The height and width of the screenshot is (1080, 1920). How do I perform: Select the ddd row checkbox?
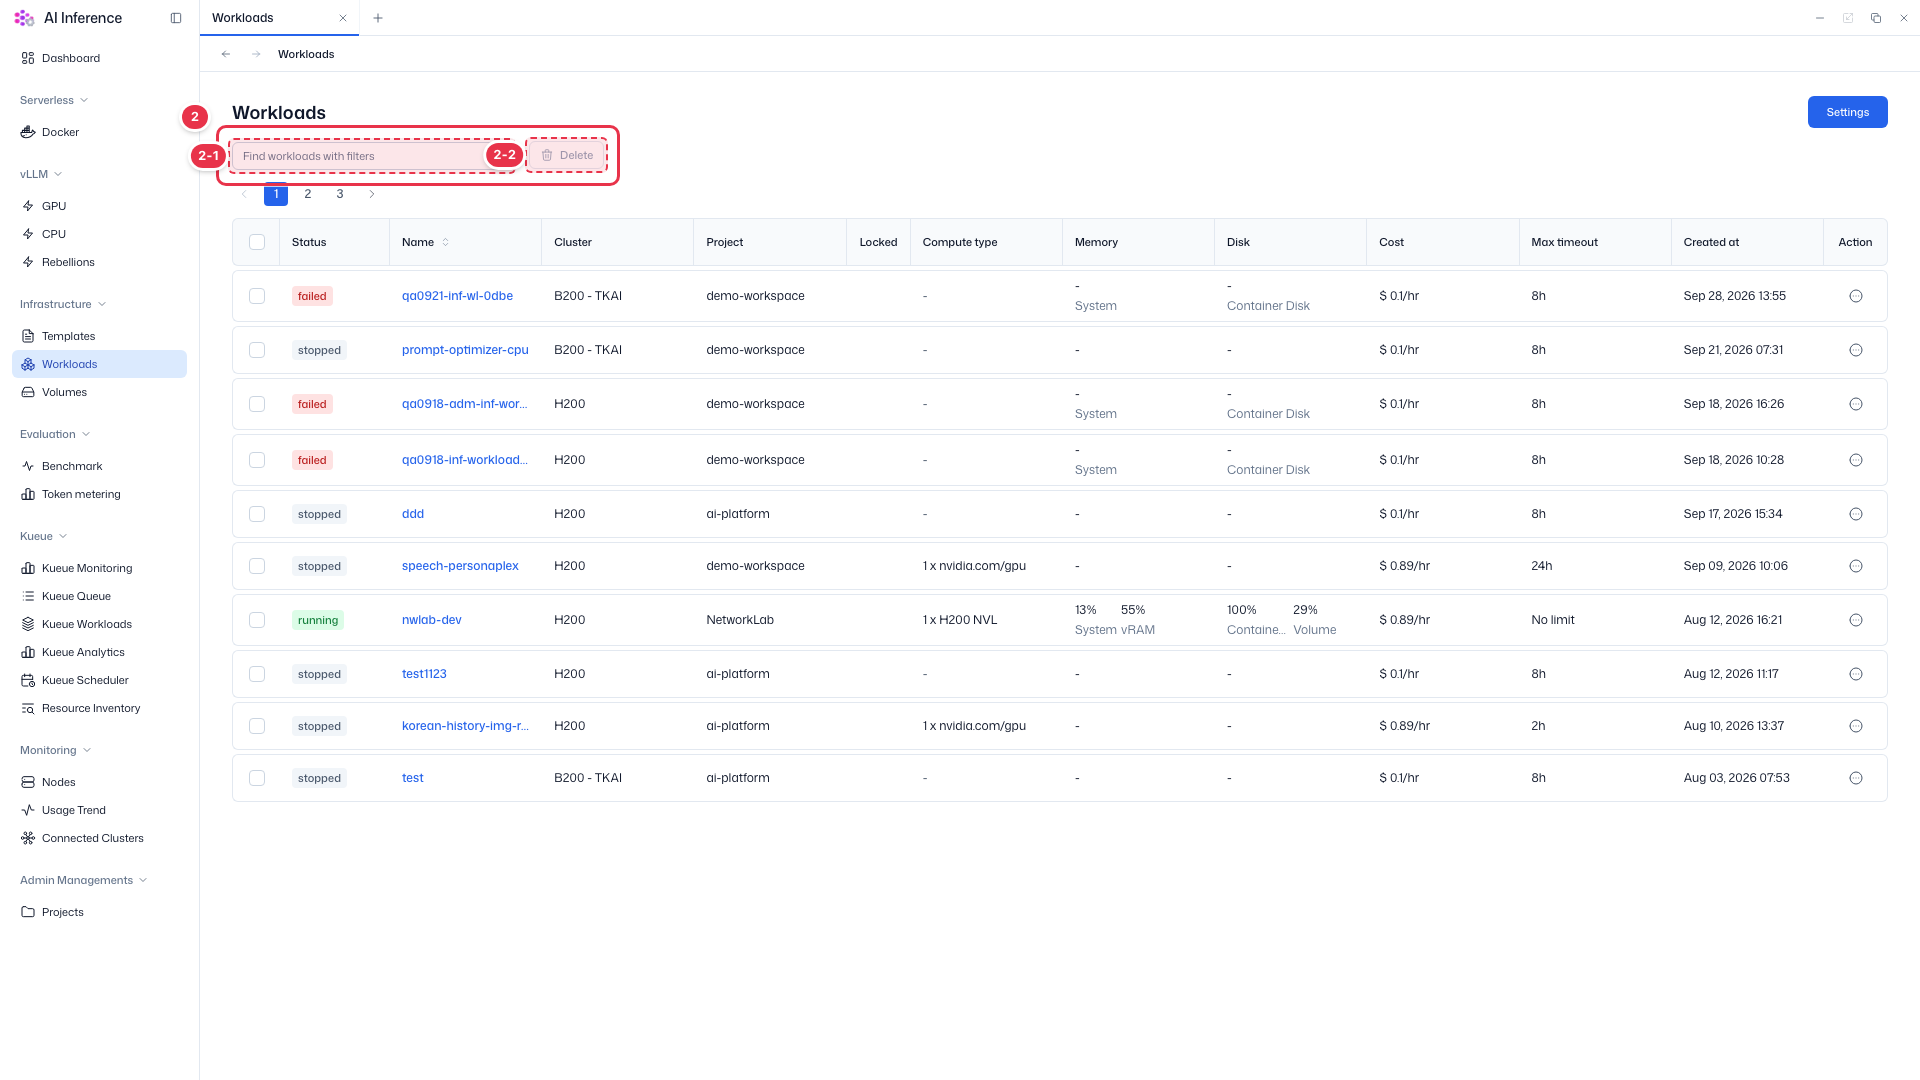tap(257, 514)
